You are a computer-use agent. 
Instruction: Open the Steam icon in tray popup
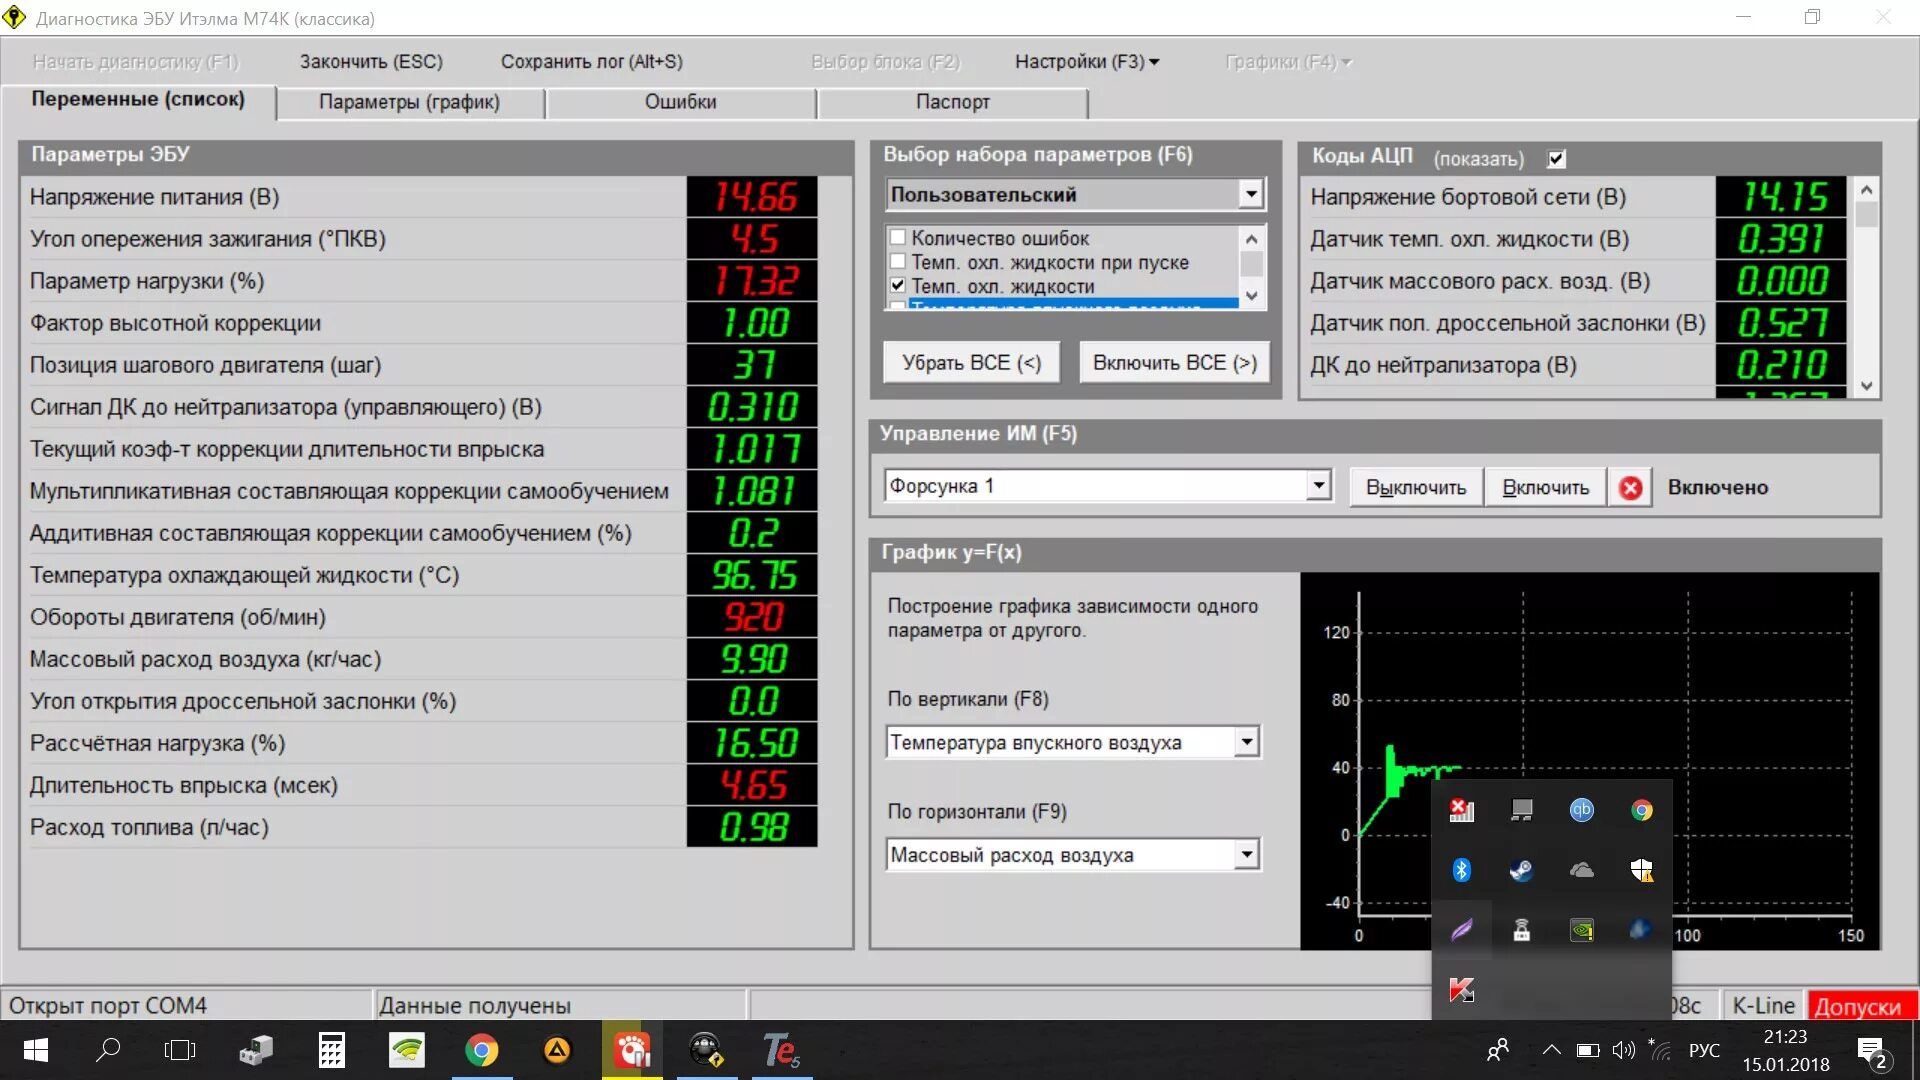click(1521, 870)
